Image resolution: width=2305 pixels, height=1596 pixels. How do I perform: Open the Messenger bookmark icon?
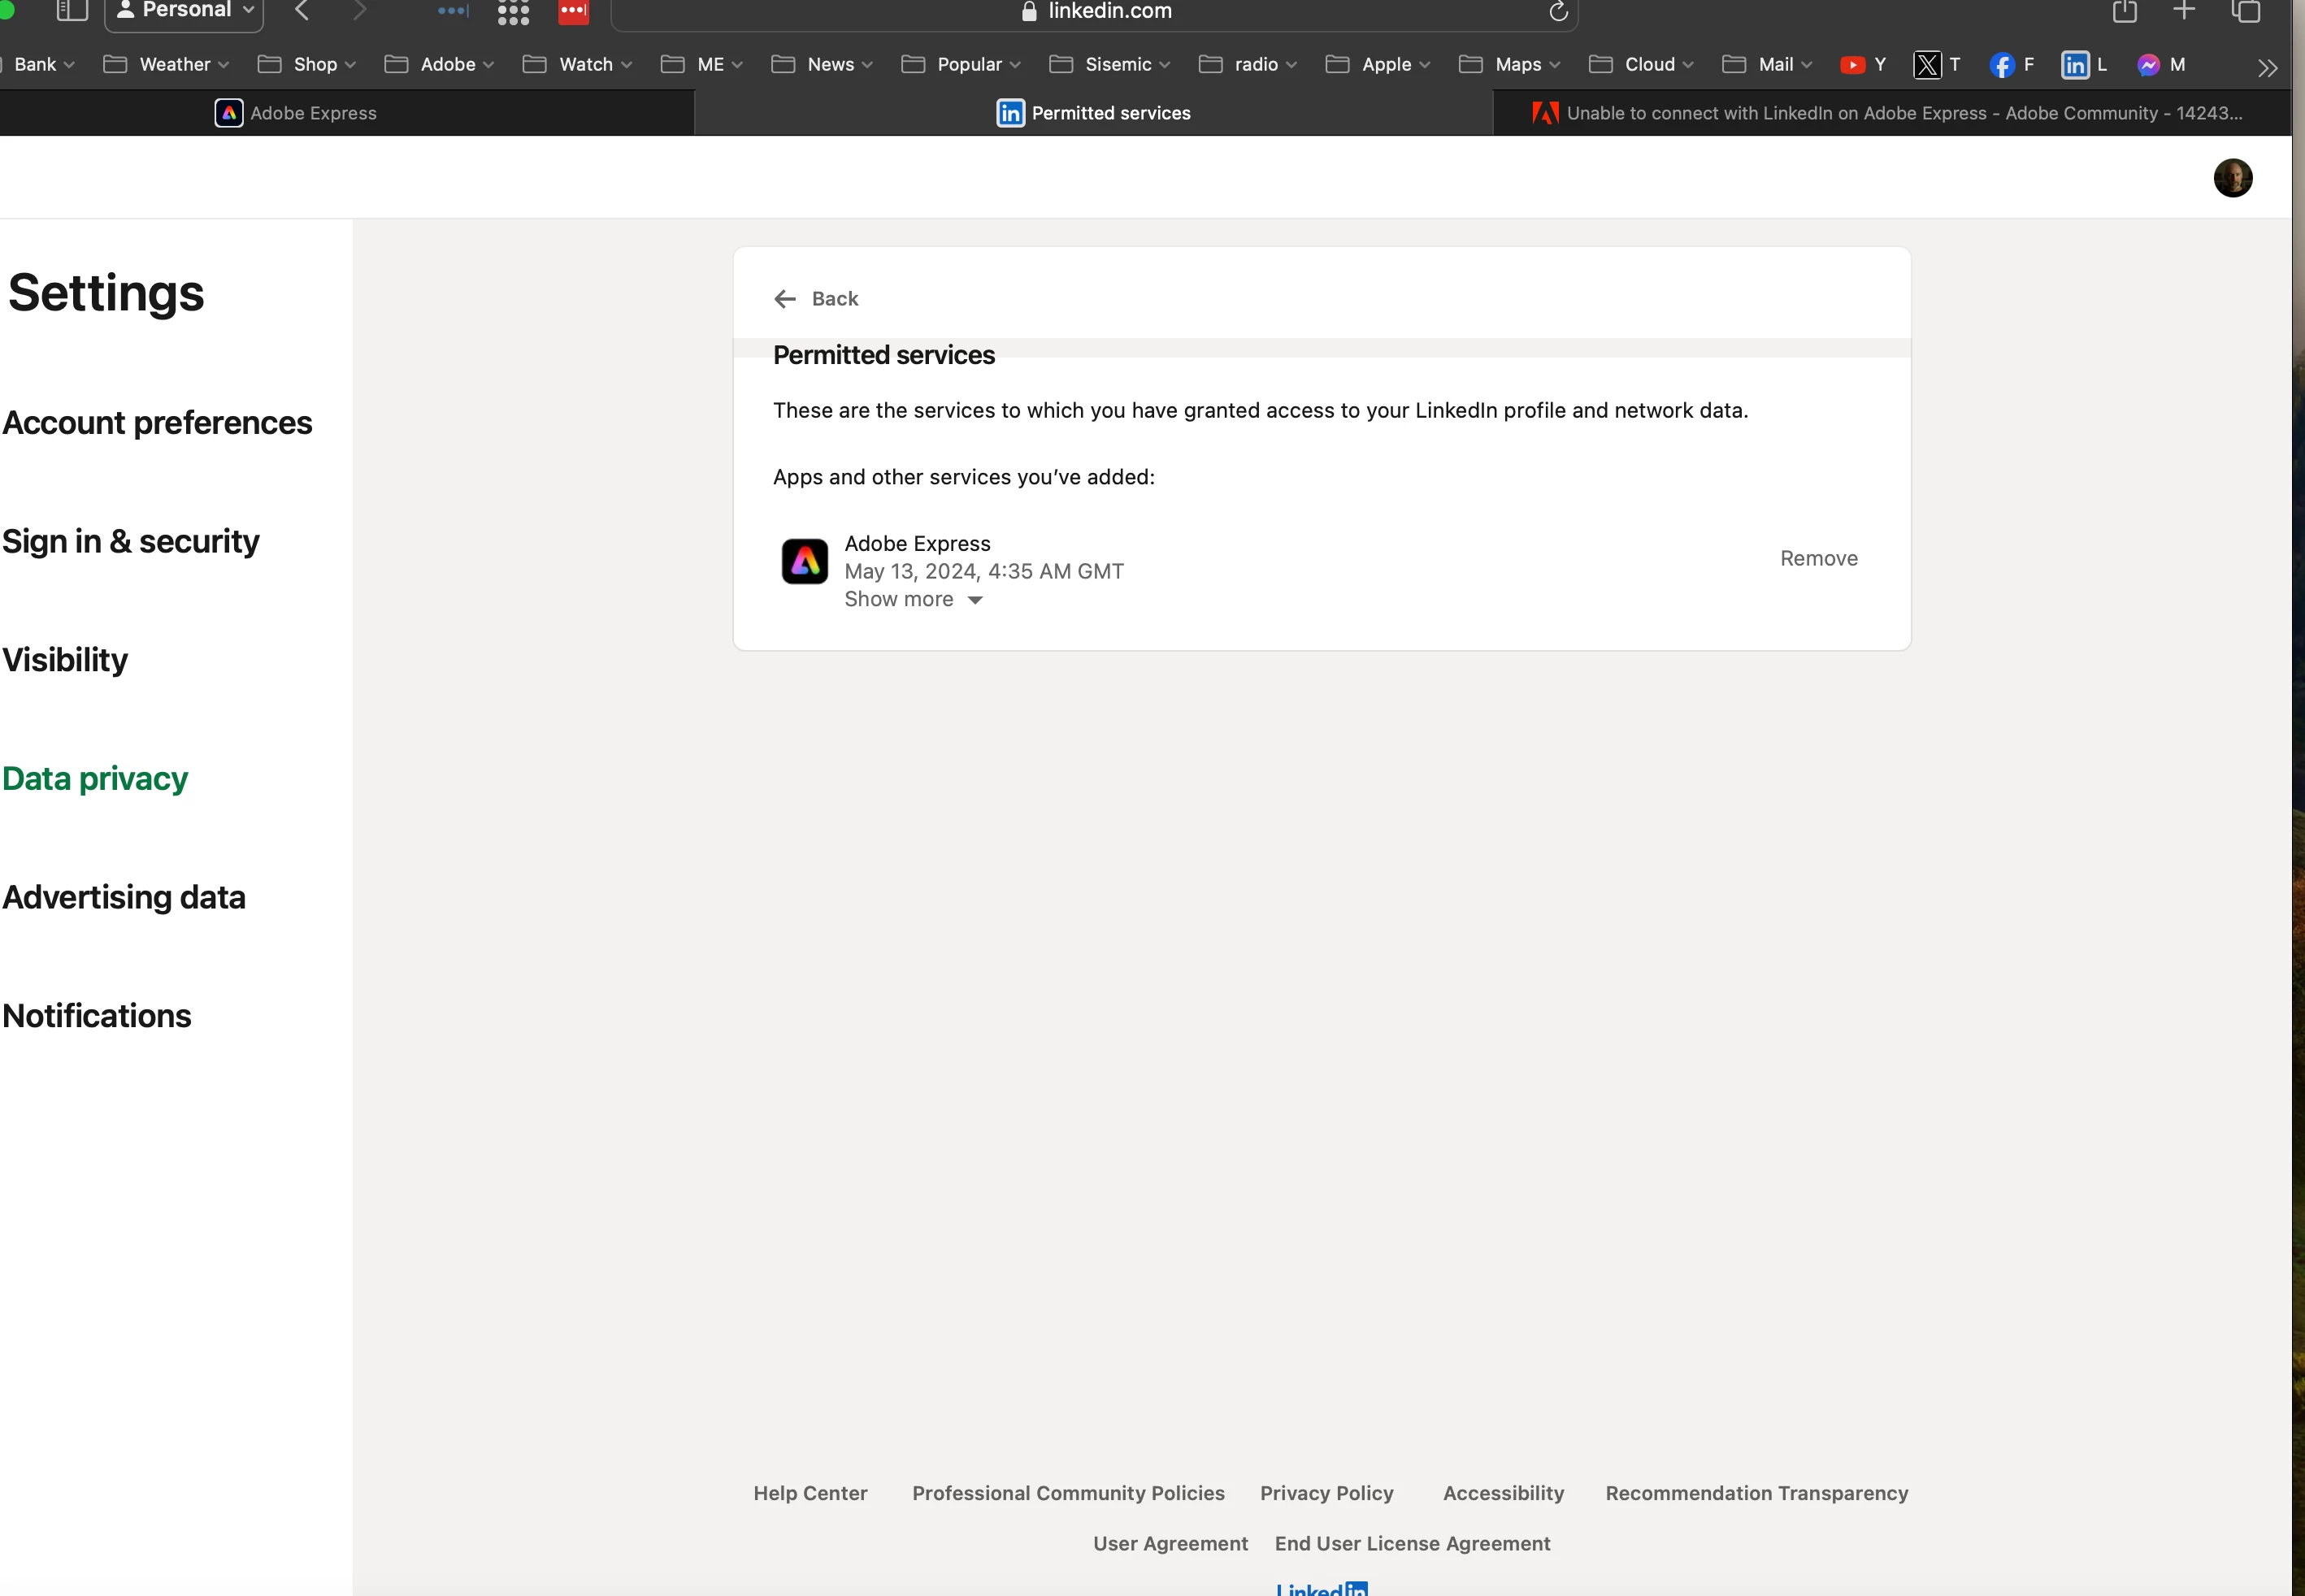[2148, 65]
